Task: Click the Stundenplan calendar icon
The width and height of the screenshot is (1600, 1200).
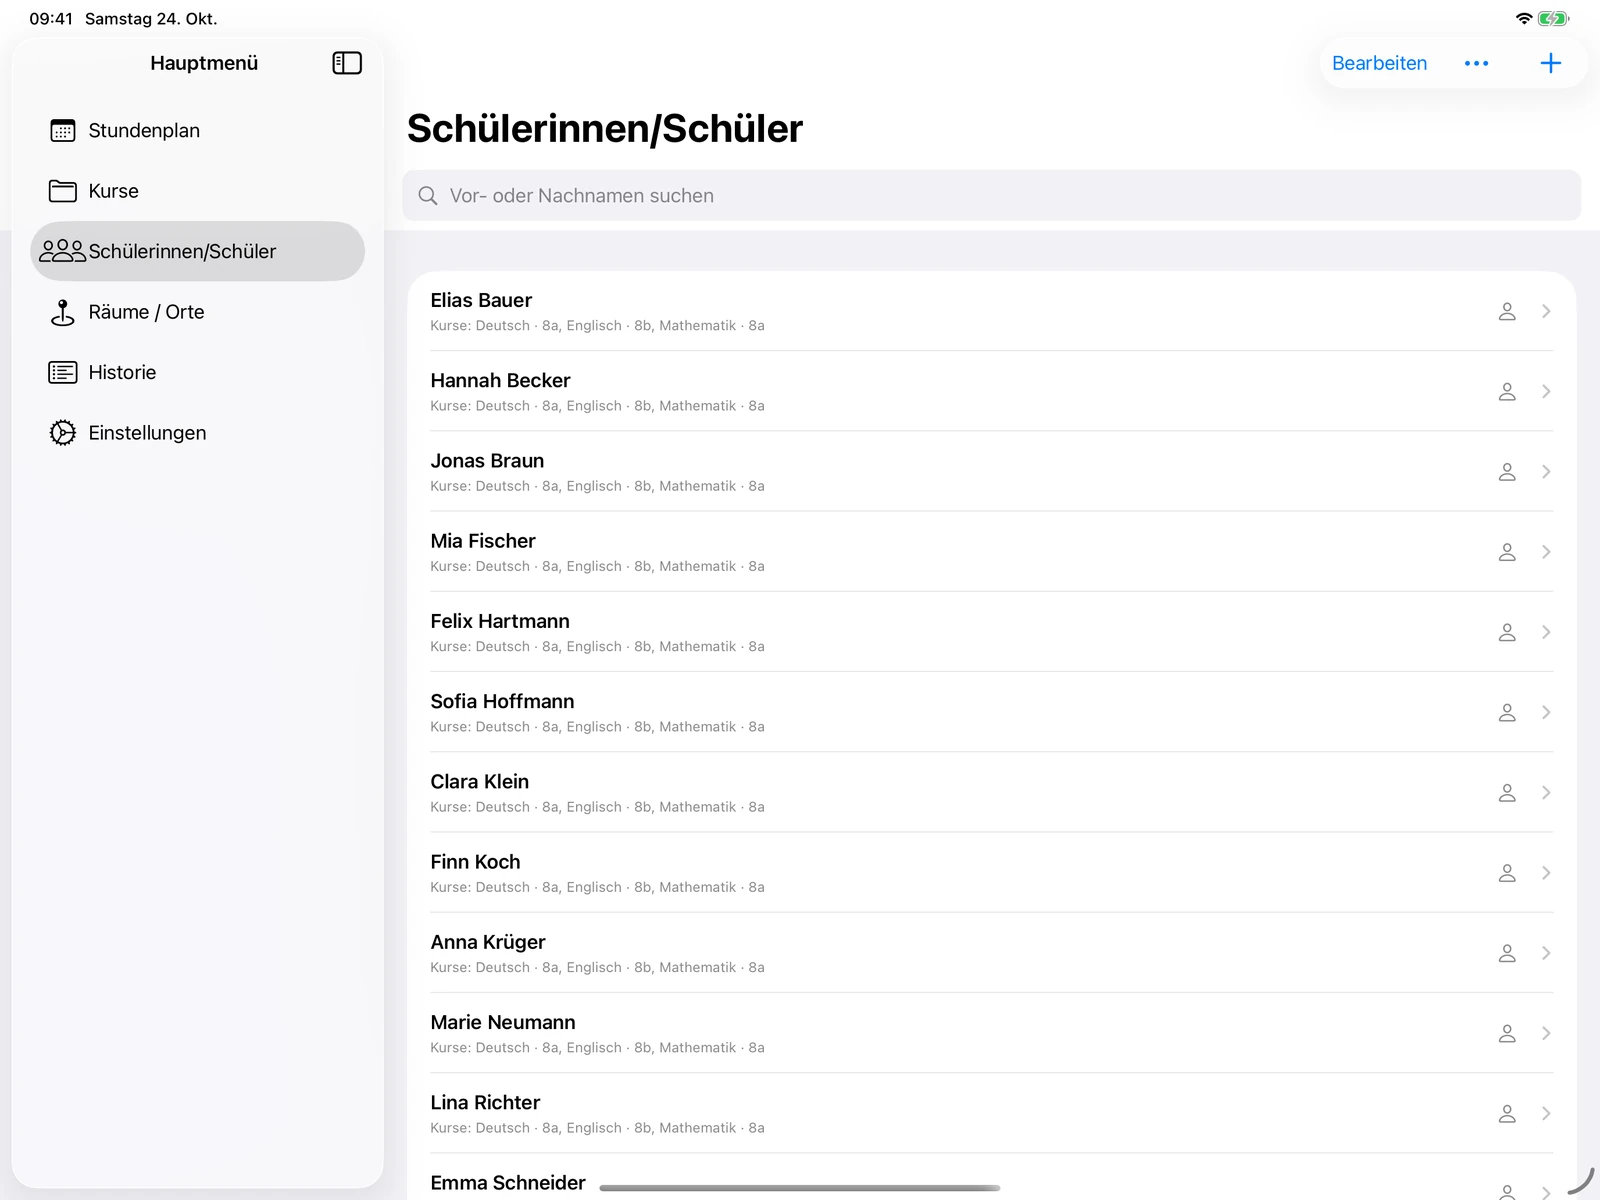Action: tap(63, 131)
